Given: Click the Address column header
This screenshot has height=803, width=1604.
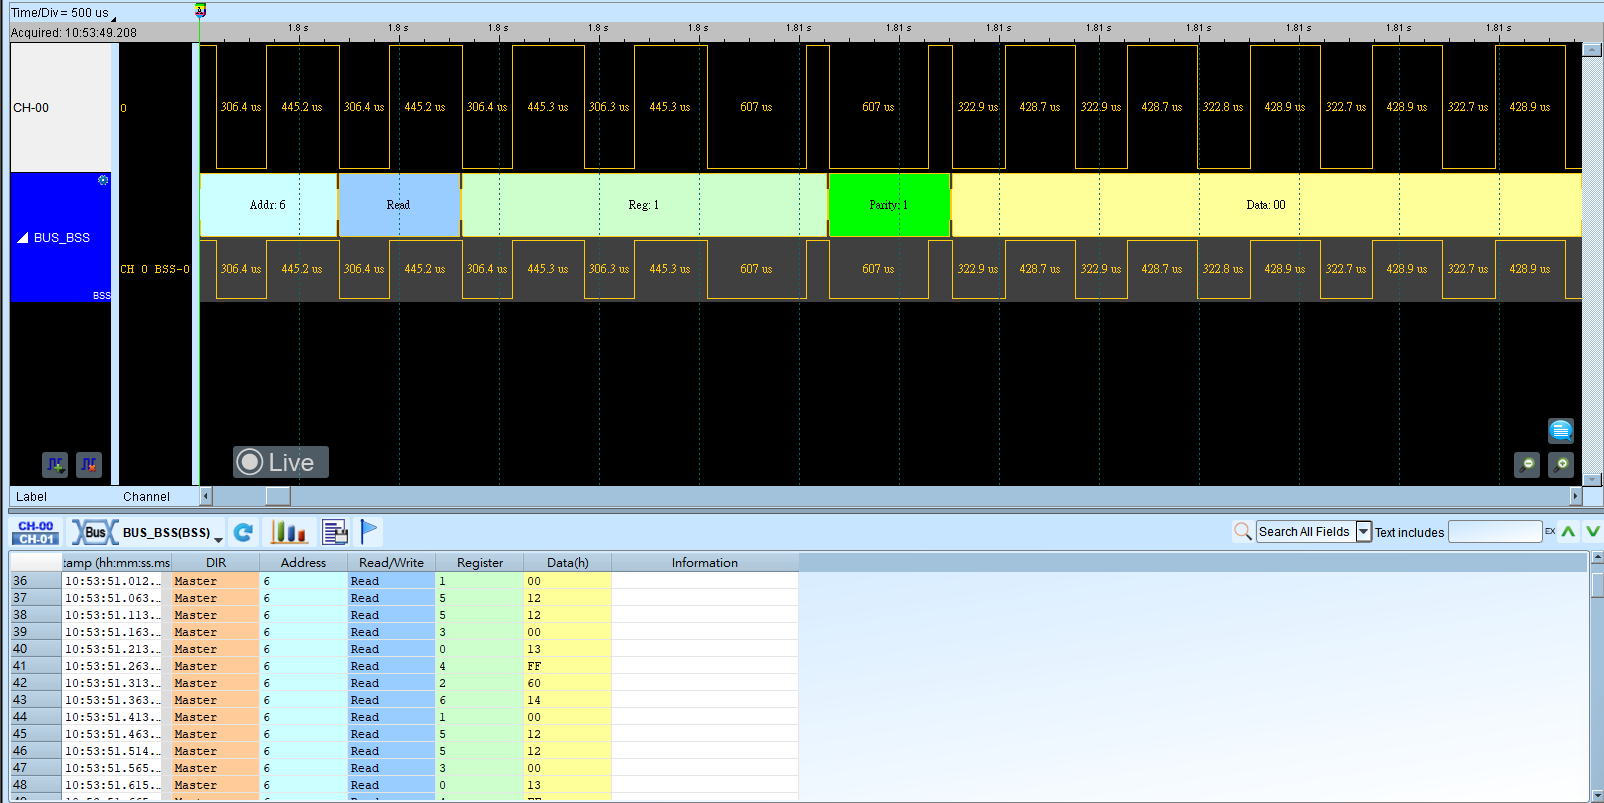Looking at the screenshot, I should (303, 563).
